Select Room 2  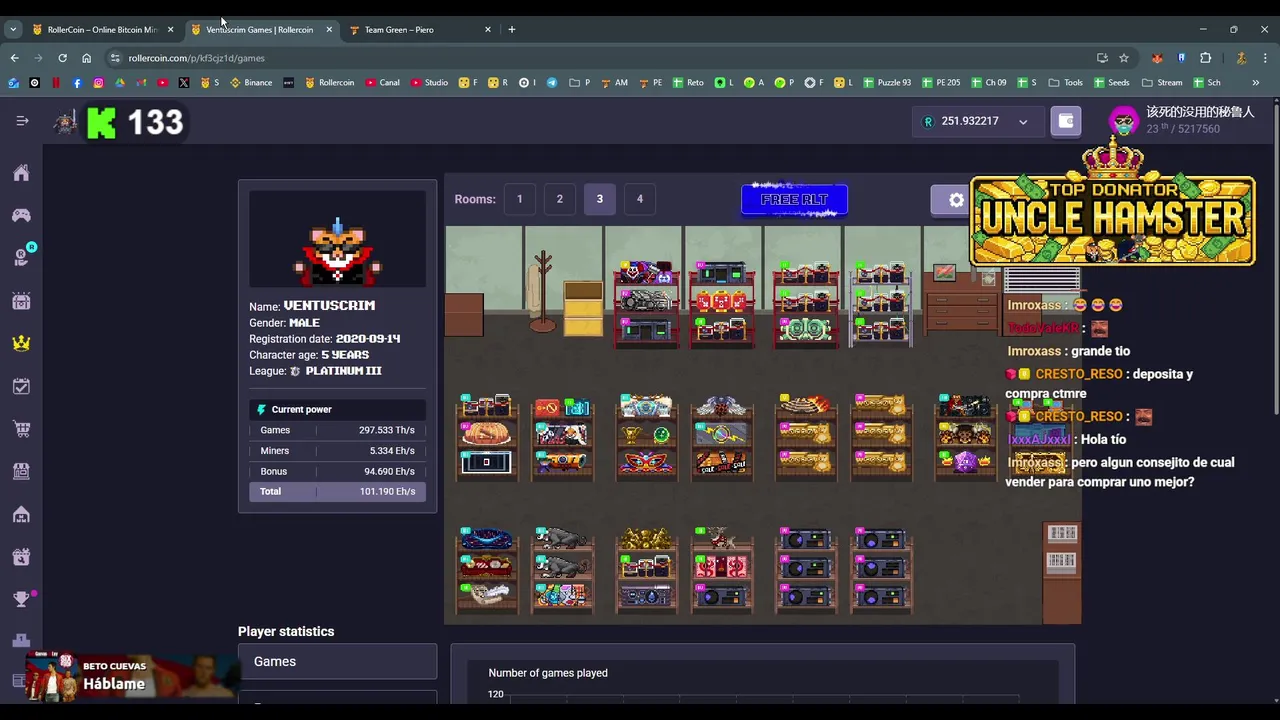click(560, 199)
